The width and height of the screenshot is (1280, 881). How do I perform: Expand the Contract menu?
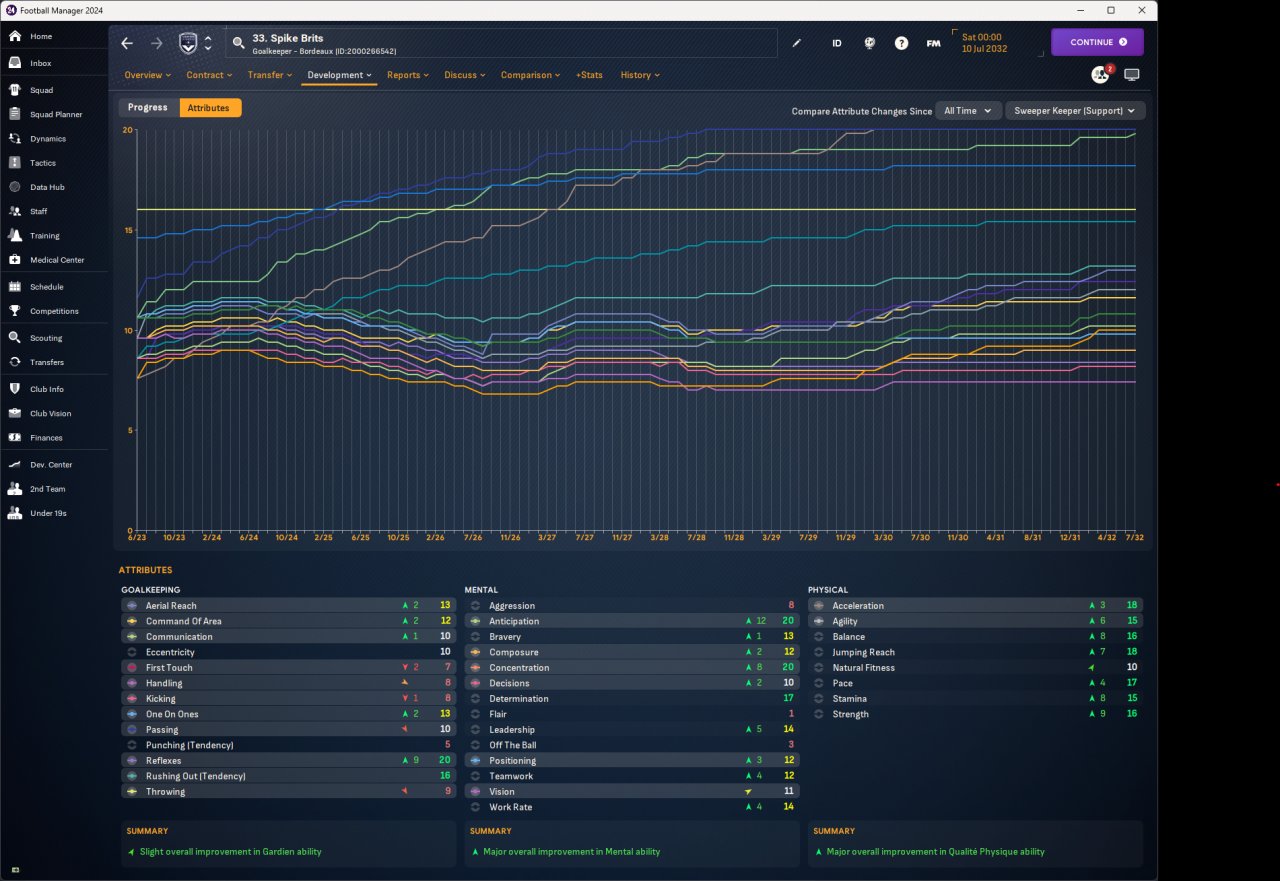209,75
